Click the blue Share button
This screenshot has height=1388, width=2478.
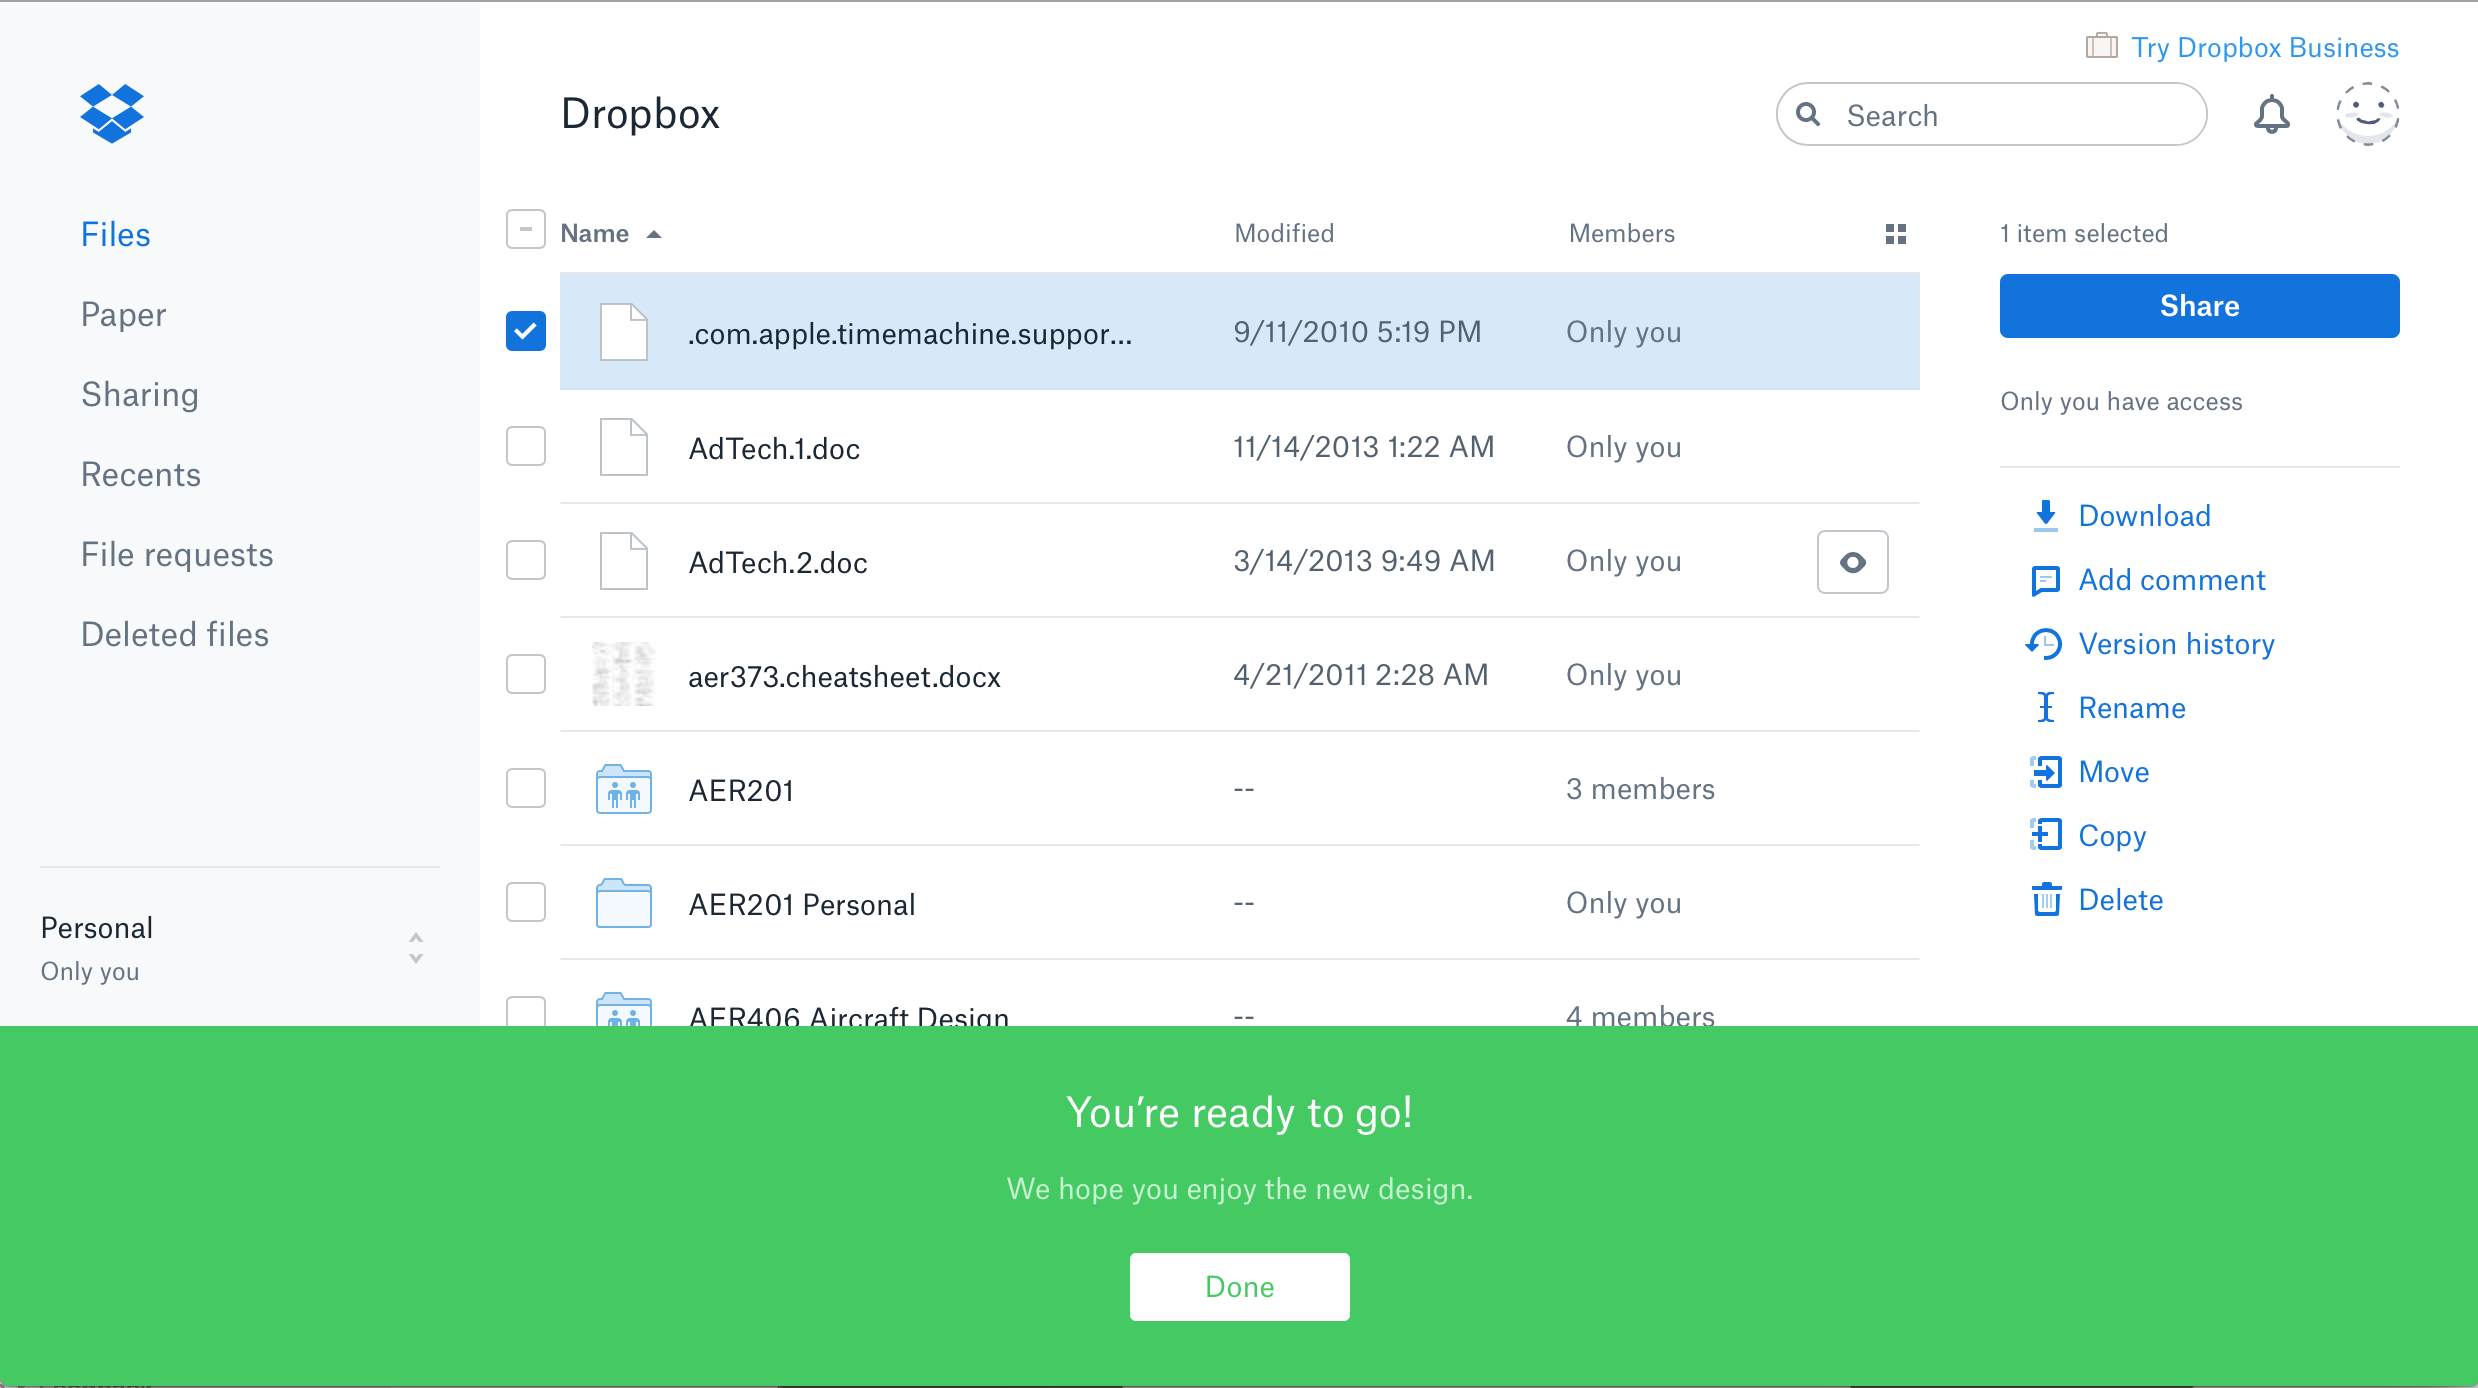[2199, 306]
